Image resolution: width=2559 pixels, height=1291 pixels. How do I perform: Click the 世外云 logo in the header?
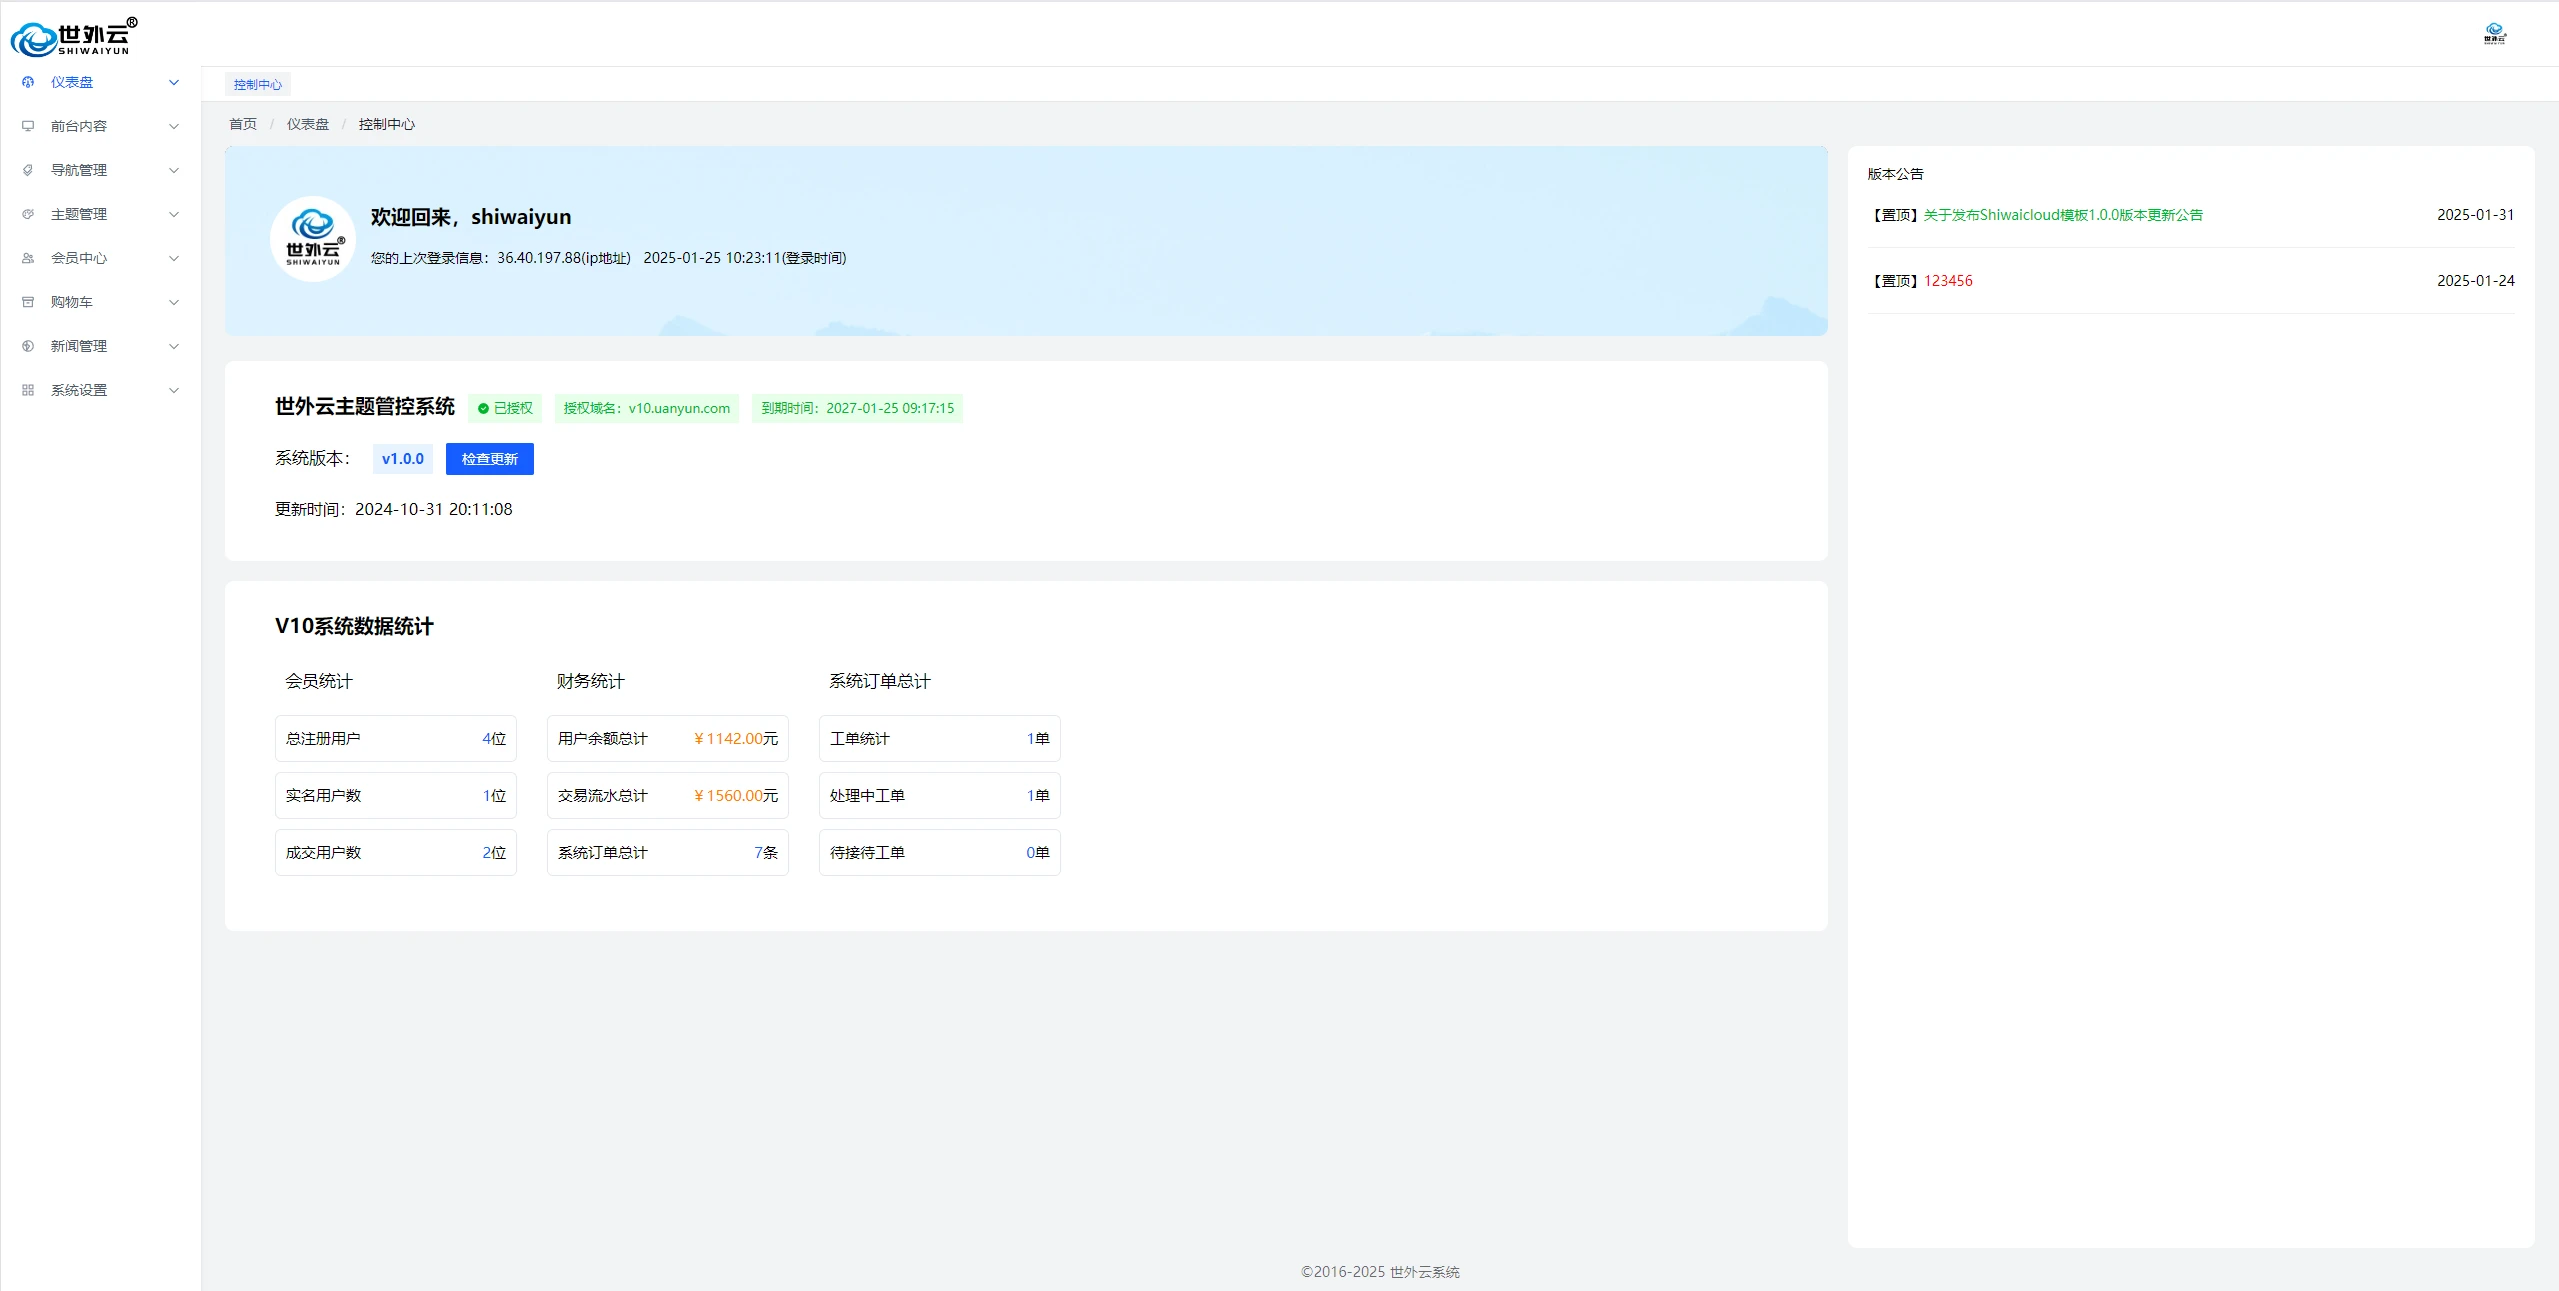pyautogui.click(x=74, y=37)
